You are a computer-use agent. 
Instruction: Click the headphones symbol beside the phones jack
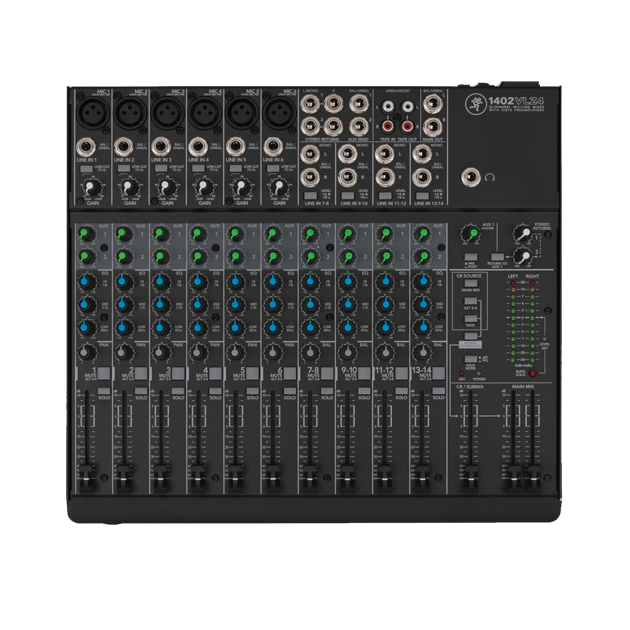490,177
